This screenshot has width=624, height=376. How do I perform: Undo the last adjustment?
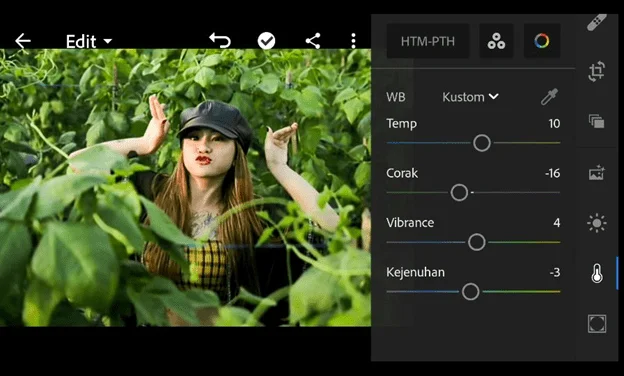point(220,41)
